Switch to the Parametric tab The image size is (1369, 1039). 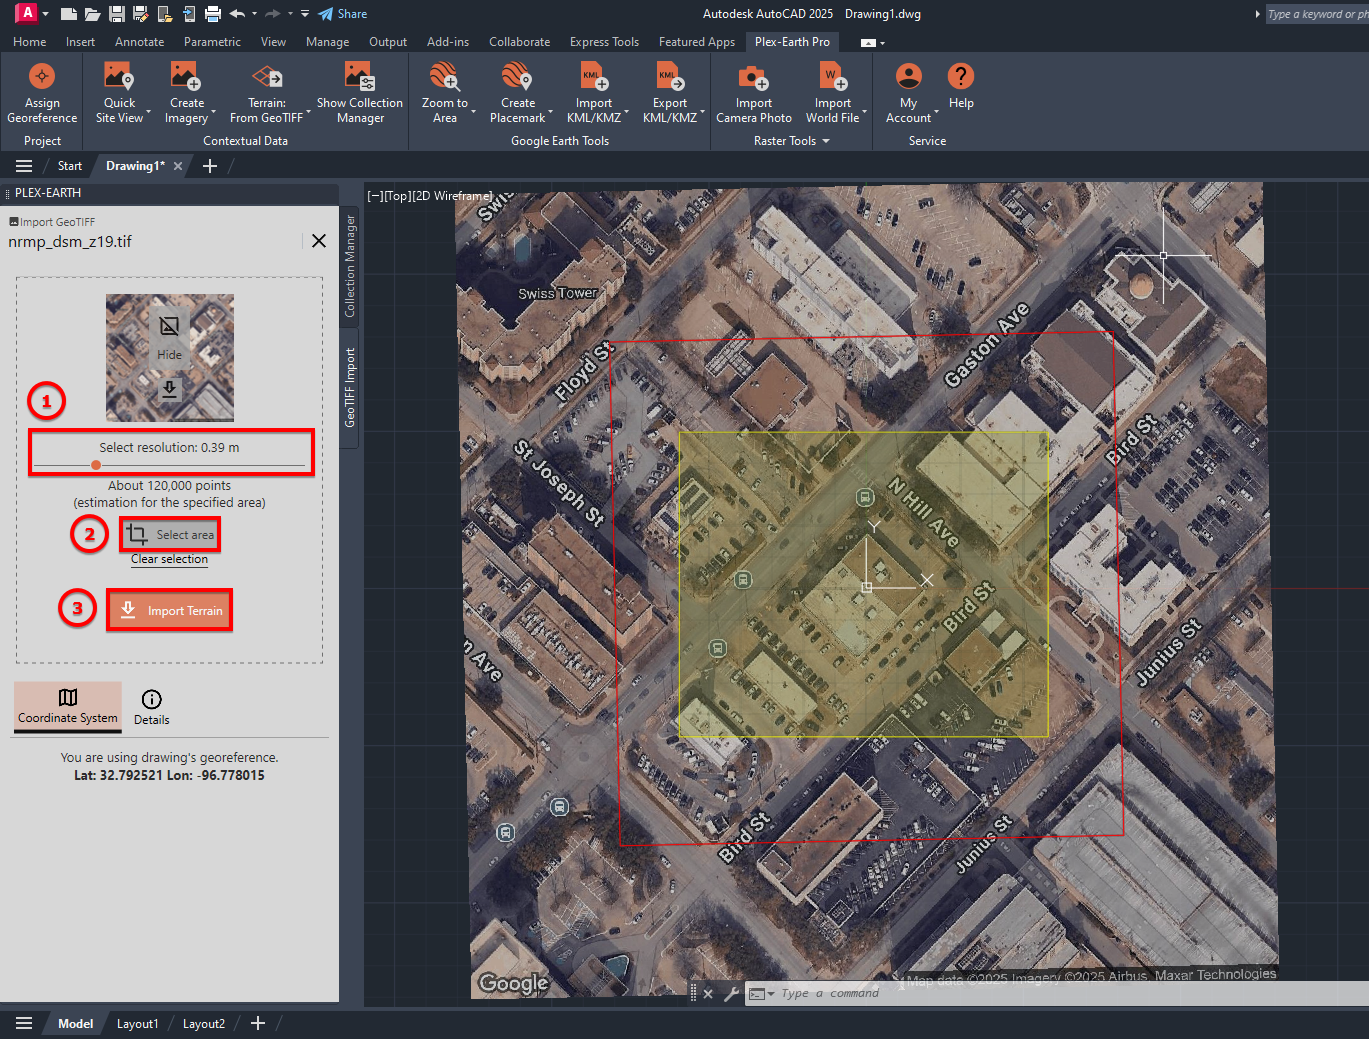pos(212,42)
